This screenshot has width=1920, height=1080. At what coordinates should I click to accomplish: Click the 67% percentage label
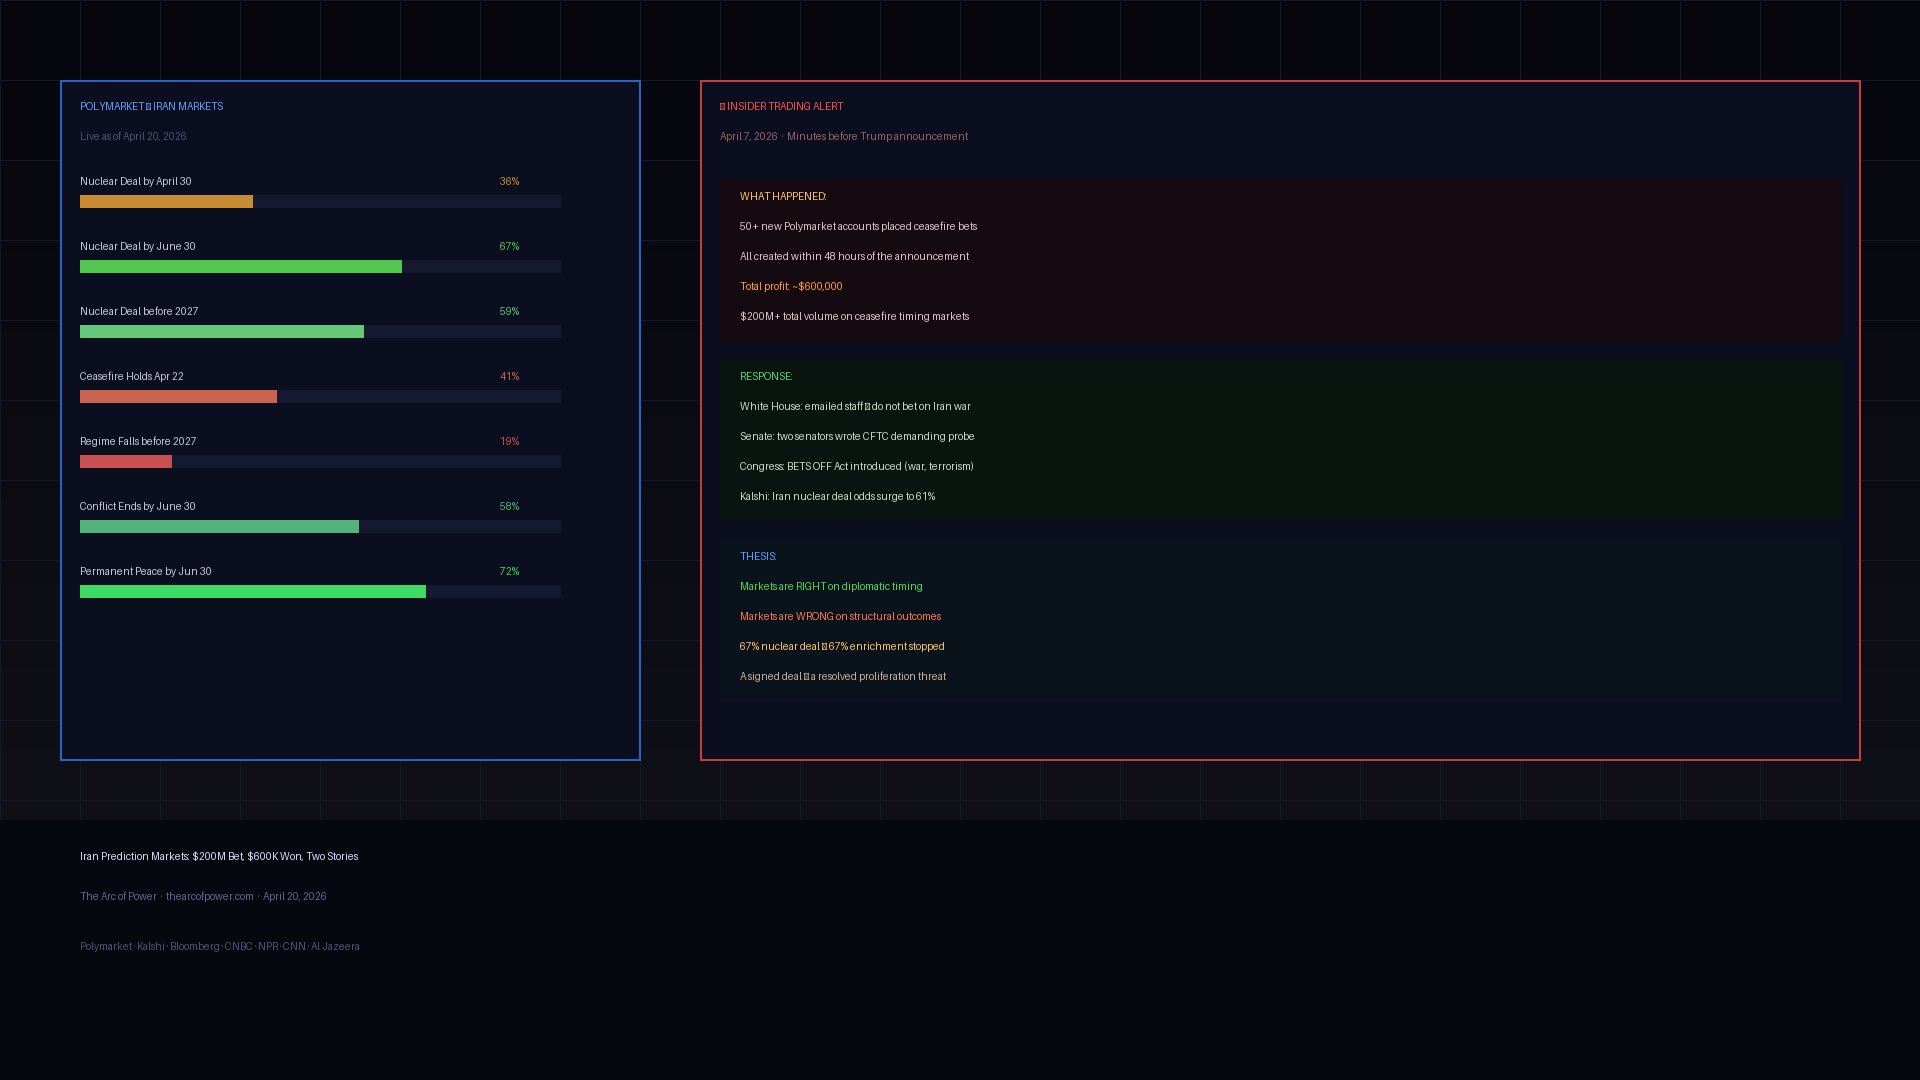(x=509, y=247)
